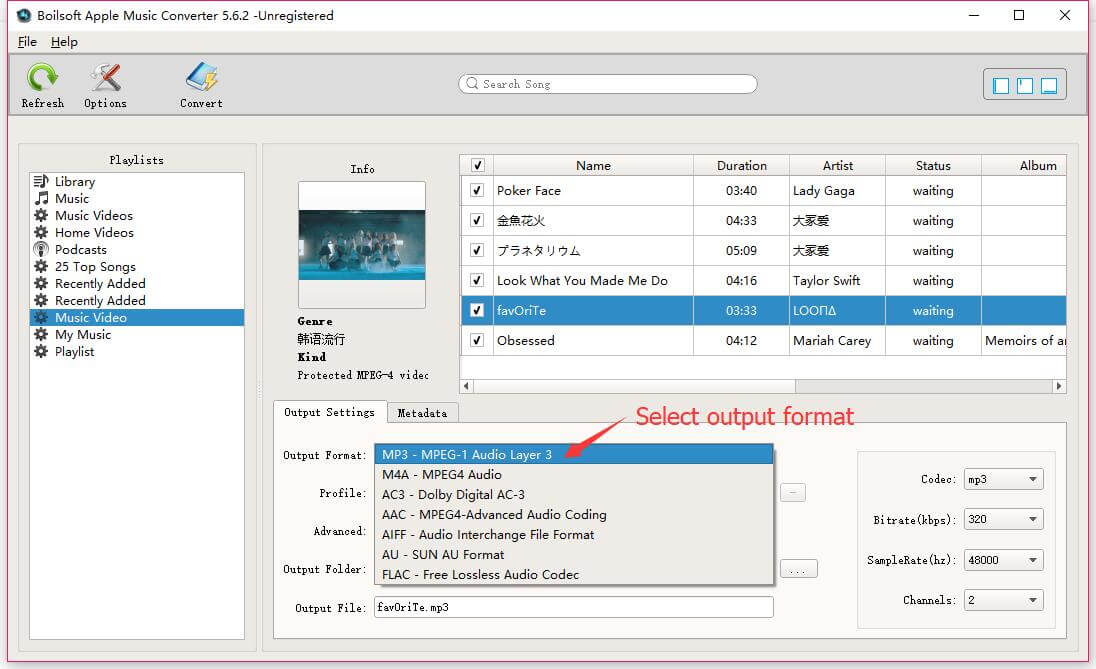Select the Obsessed song name
The image size is (1096, 669).
(526, 340)
